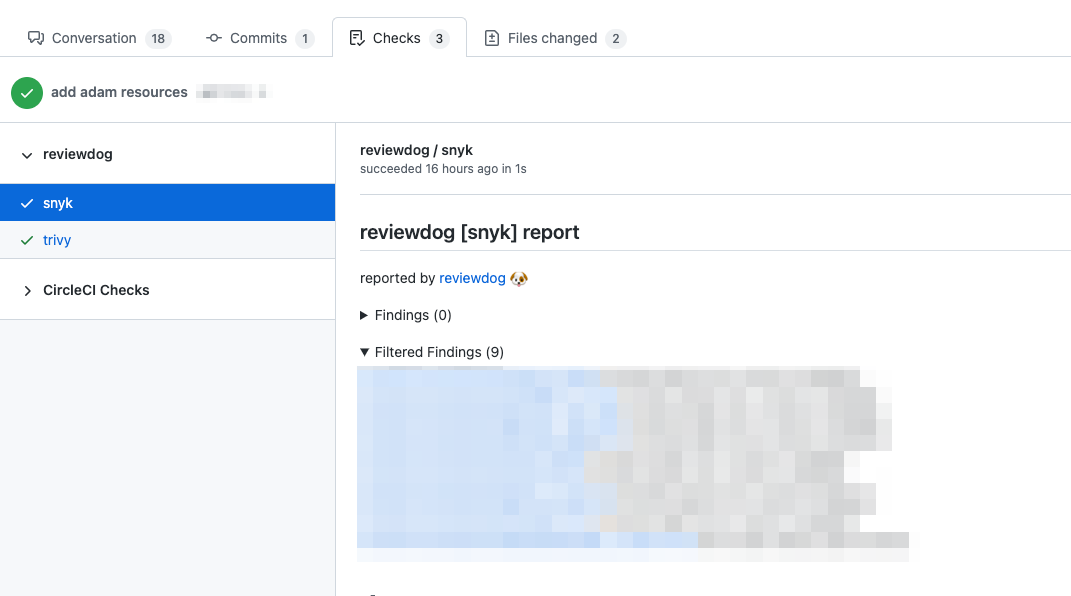This screenshot has height=596, width=1071.
Task: Open the Files changed tab
Action: coord(555,38)
